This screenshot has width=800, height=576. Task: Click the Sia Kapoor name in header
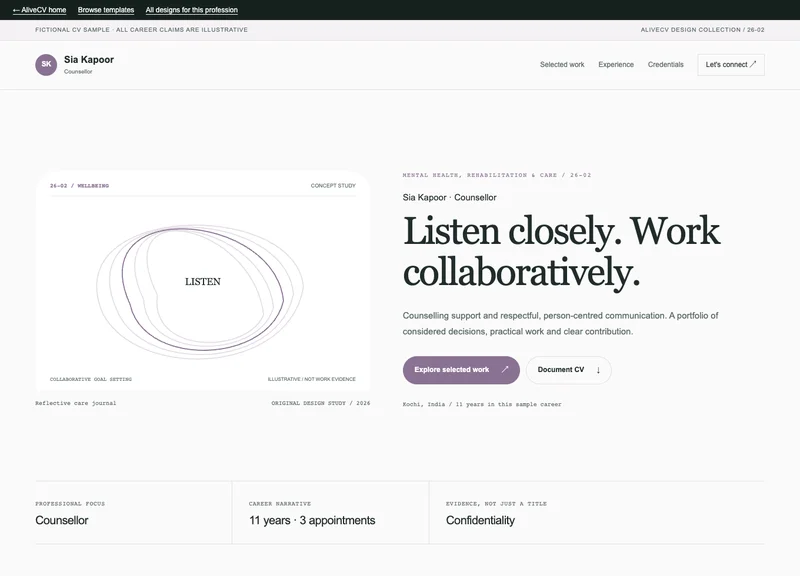click(89, 60)
